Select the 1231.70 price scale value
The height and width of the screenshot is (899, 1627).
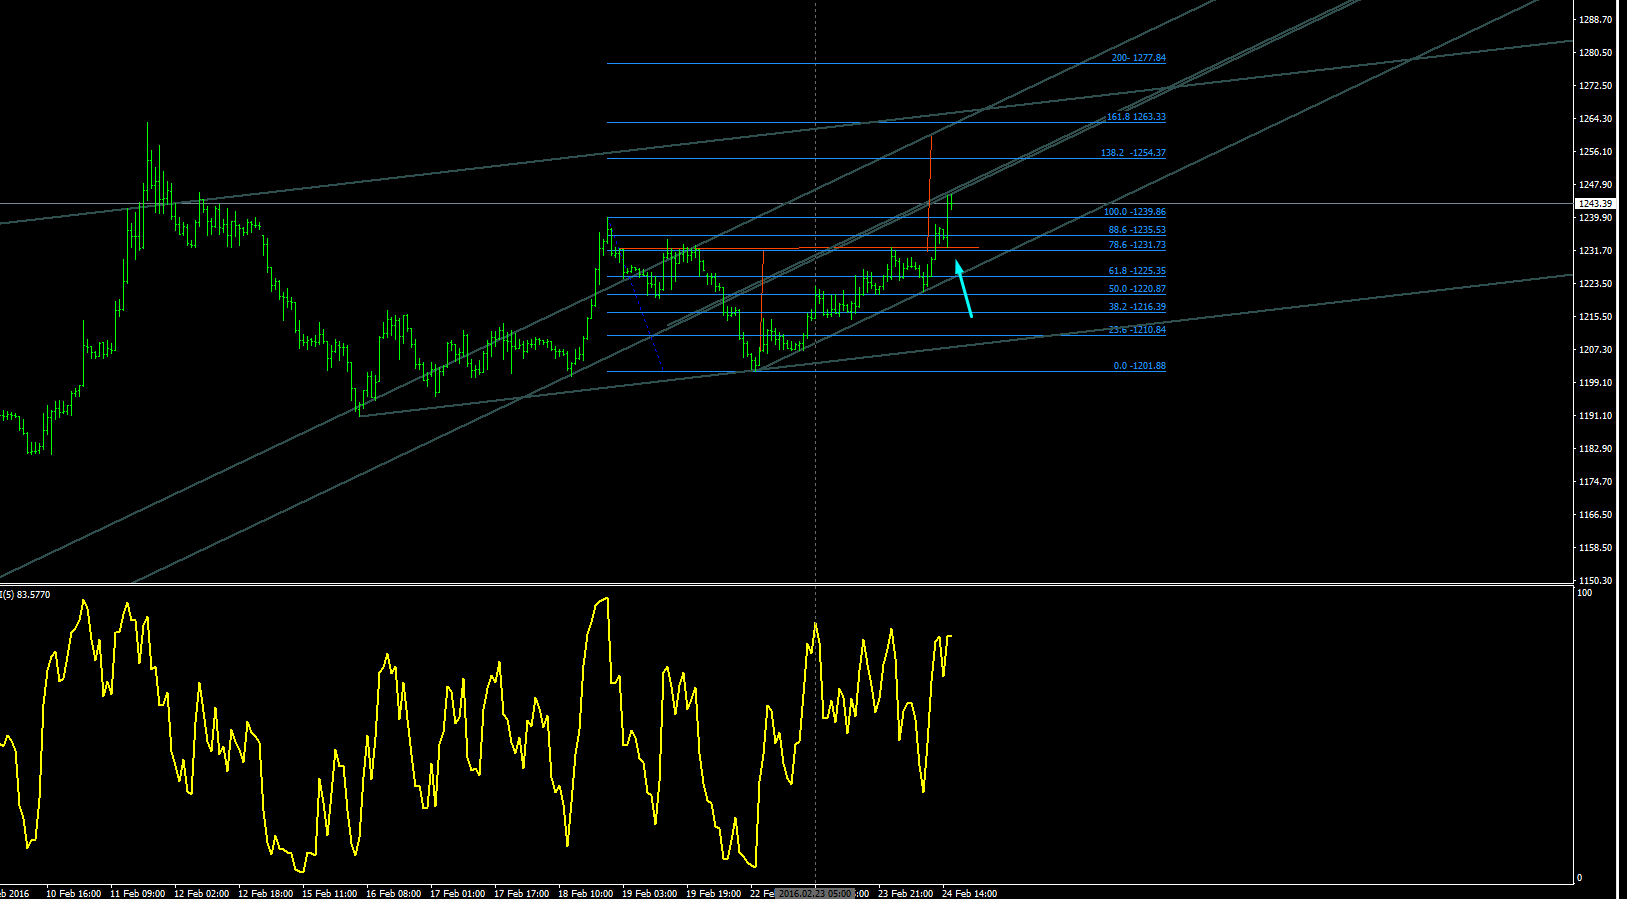(1595, 251)
